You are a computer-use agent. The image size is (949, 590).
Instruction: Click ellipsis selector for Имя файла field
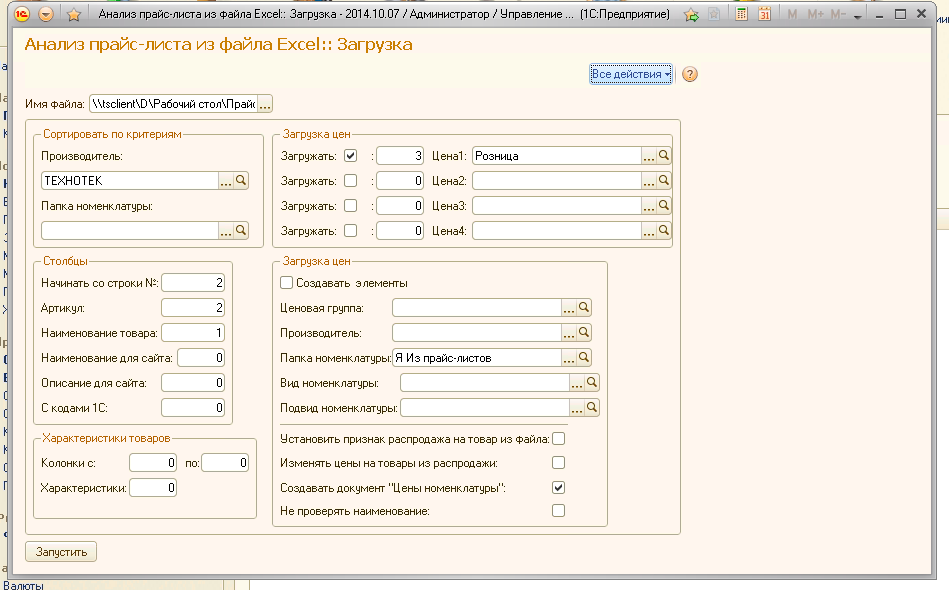[264, 104]
